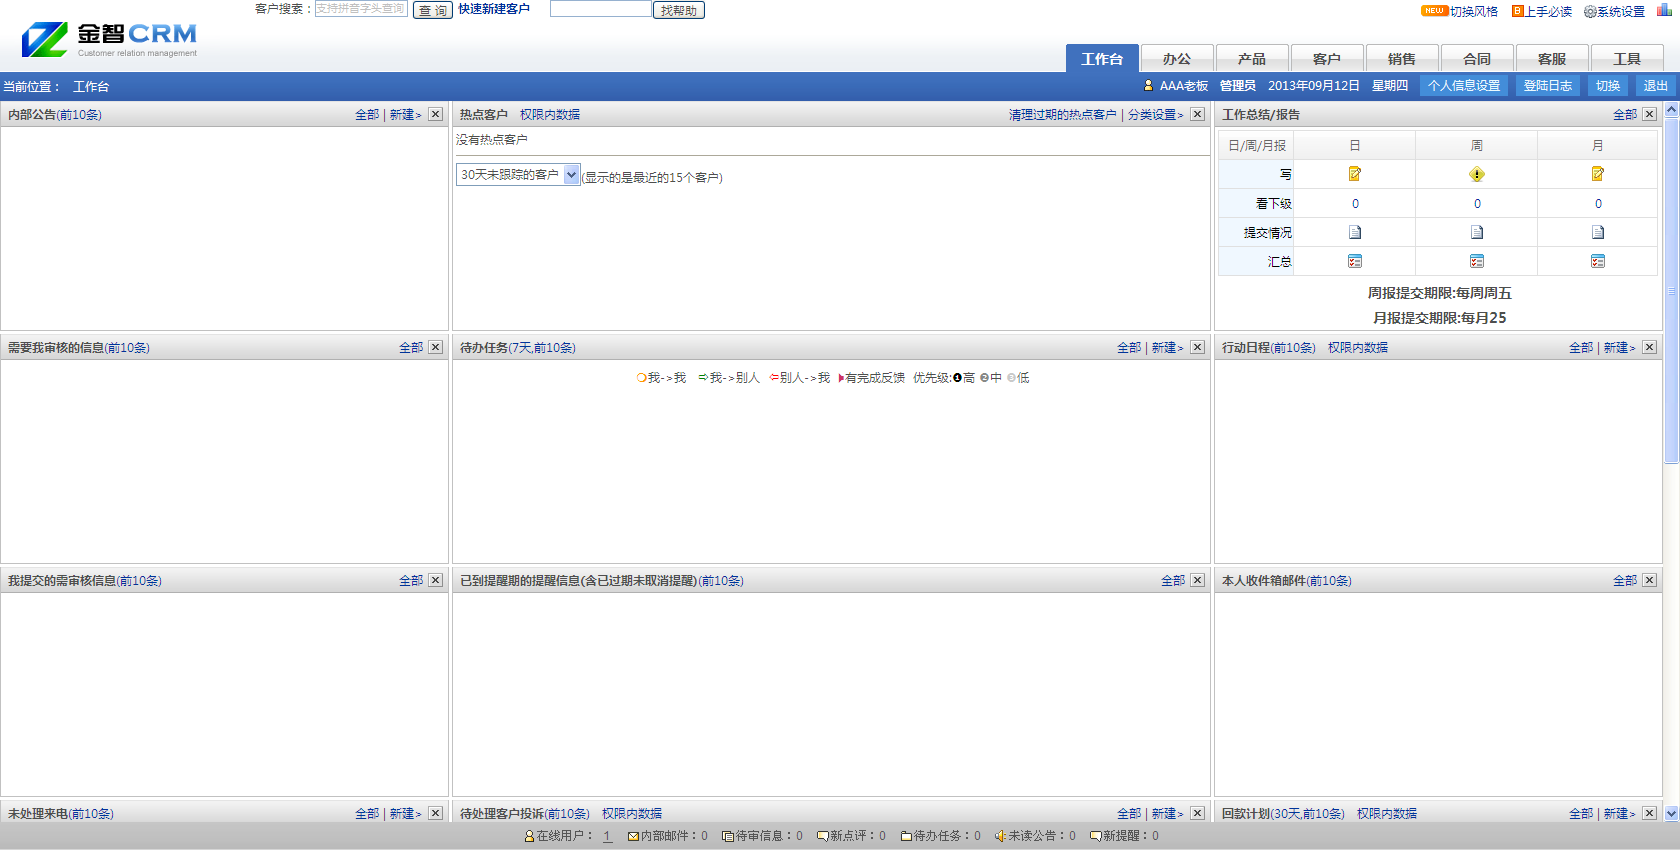Open 待审信息 in the status bar
The width and height of the screenshot is (1680, 850).
pos(762,836)
